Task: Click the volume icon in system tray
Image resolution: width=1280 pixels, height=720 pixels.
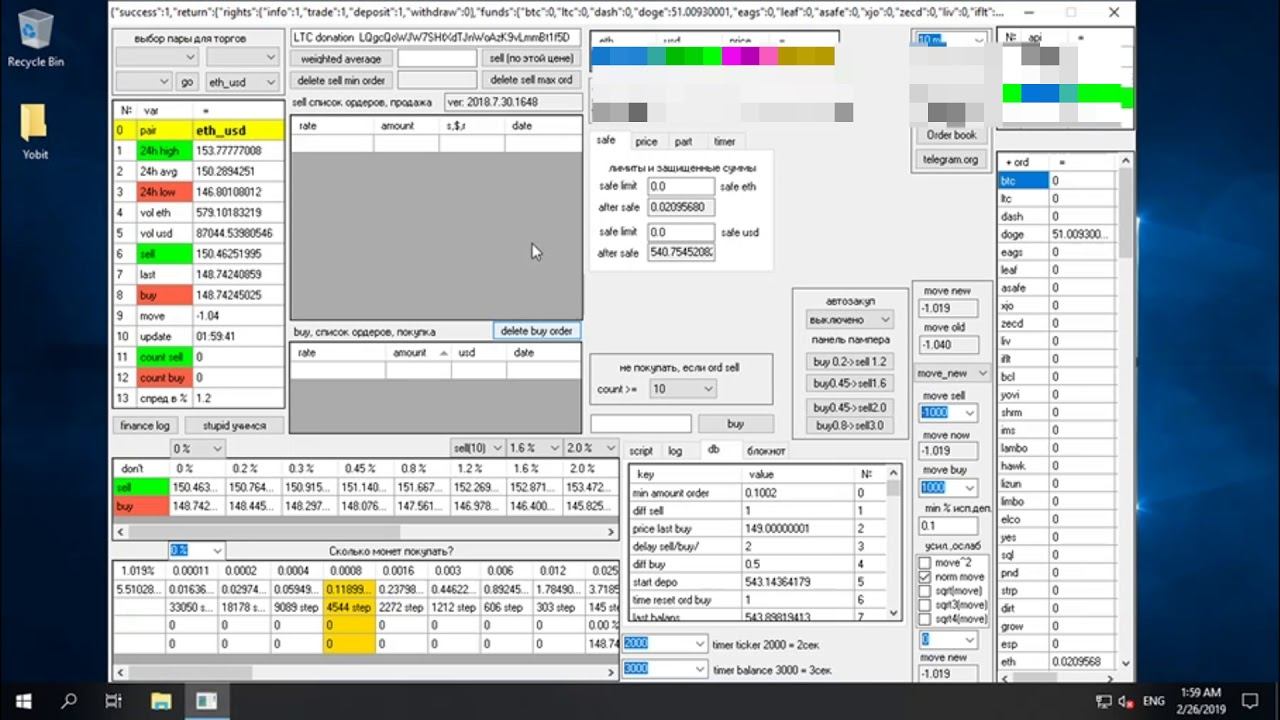Action: coord(1125,701)
